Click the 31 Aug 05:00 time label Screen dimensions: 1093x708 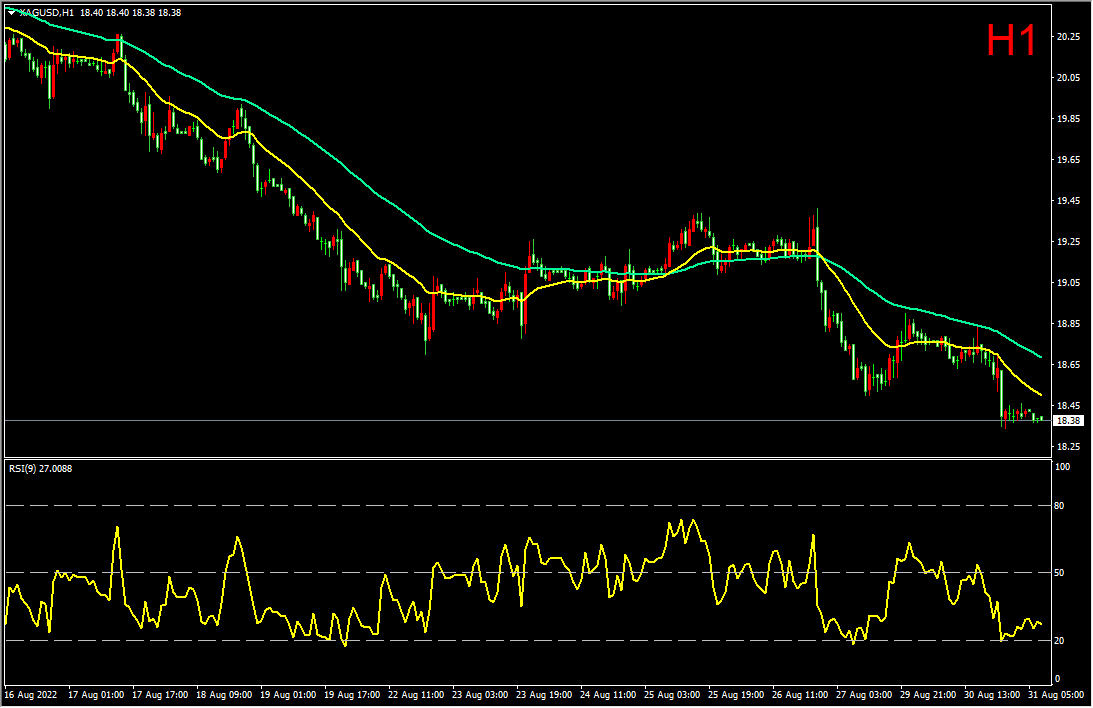click(x=1057, y=695)
